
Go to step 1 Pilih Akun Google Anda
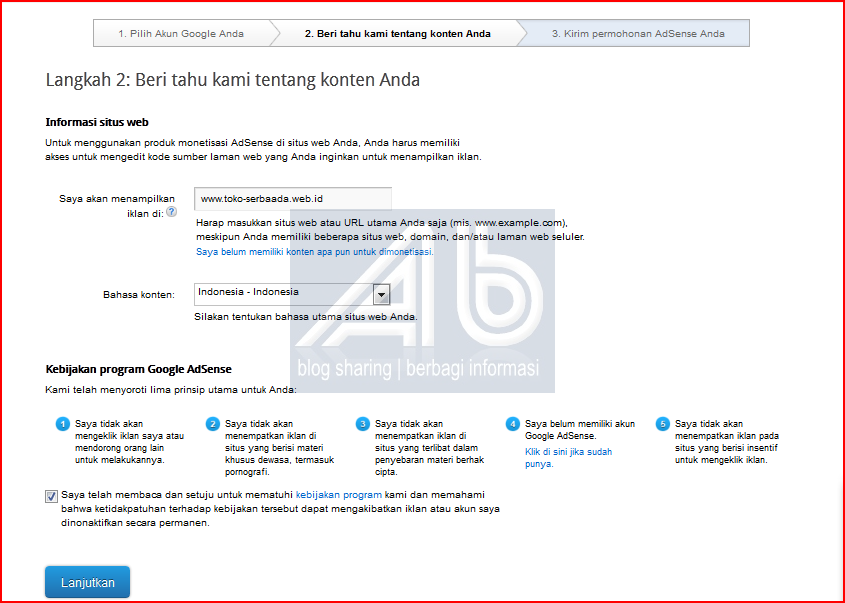[x=181, y=33]
